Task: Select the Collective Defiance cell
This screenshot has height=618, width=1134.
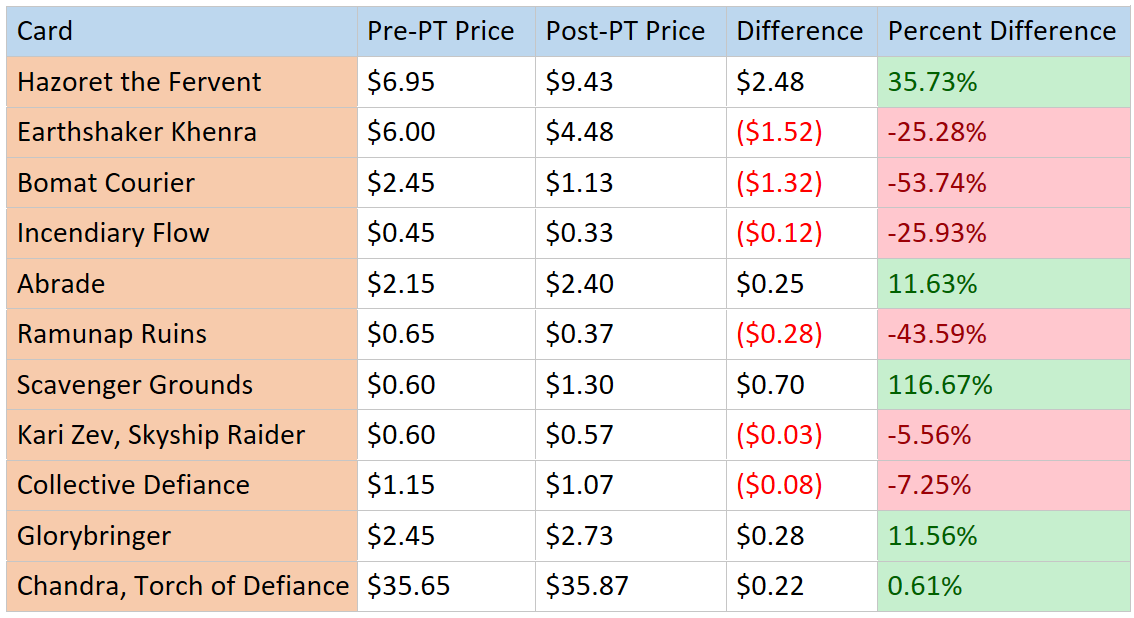Action: [x=181, y=485]
